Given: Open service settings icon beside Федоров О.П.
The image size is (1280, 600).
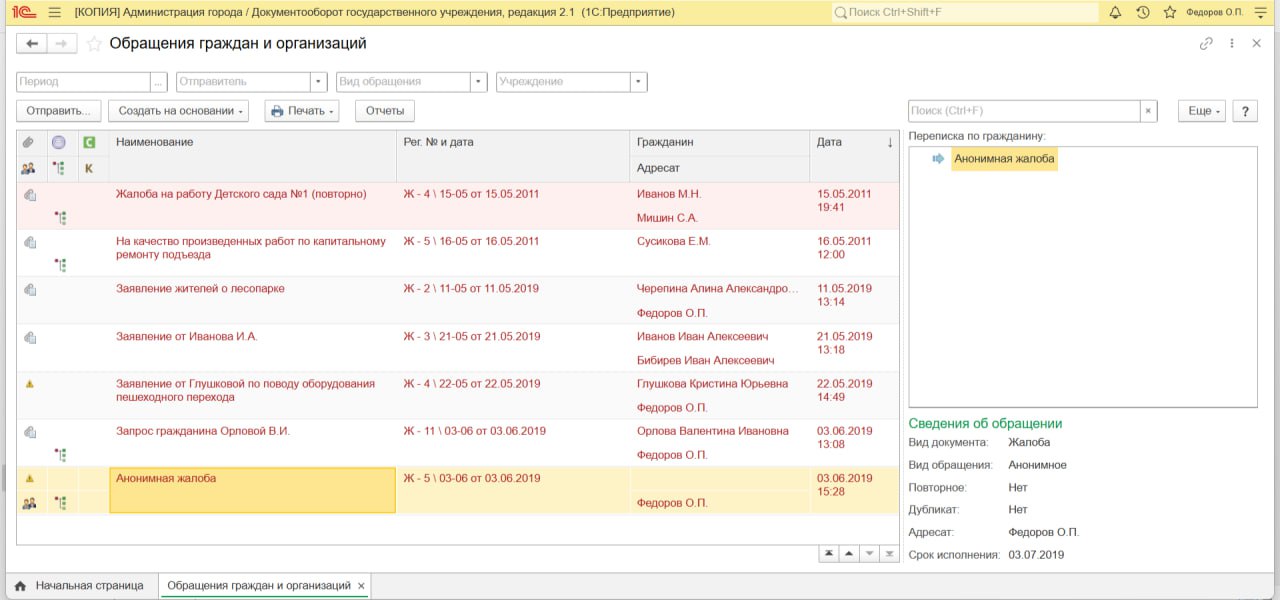Looking at the screenshot, I should pos(1259,12).
